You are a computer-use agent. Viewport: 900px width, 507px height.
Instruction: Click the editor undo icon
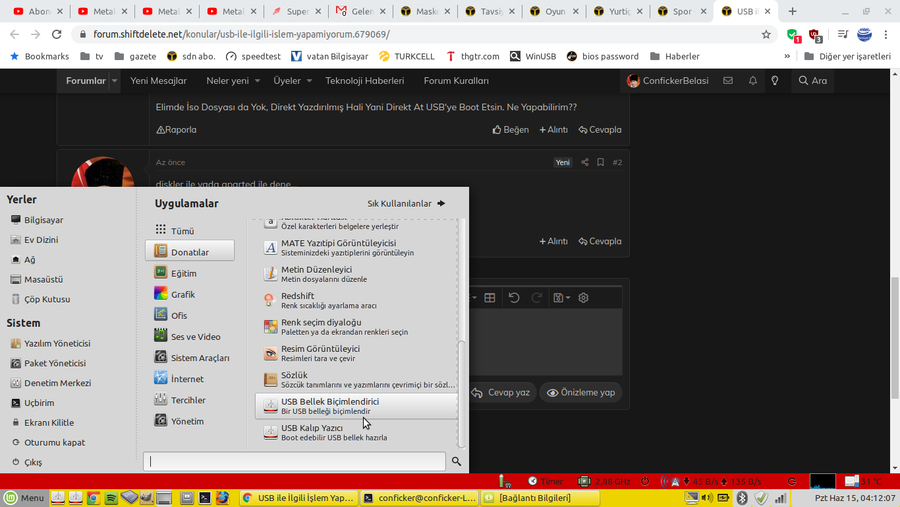[514, 297]
